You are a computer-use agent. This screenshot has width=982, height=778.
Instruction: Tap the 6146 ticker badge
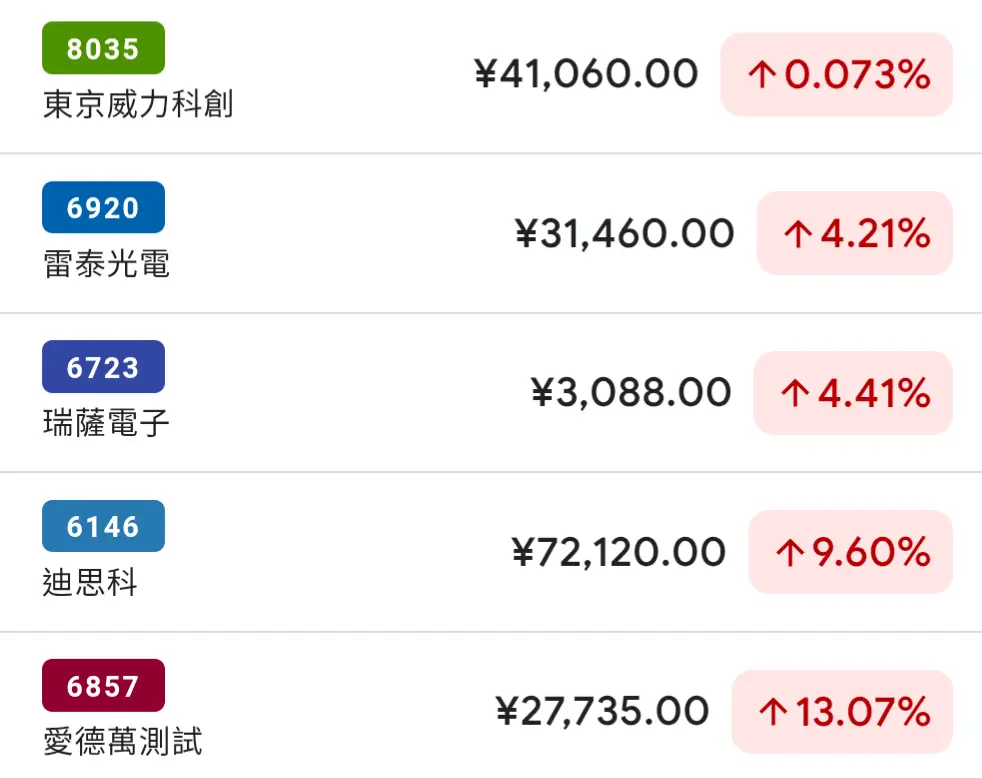point(103,526)
